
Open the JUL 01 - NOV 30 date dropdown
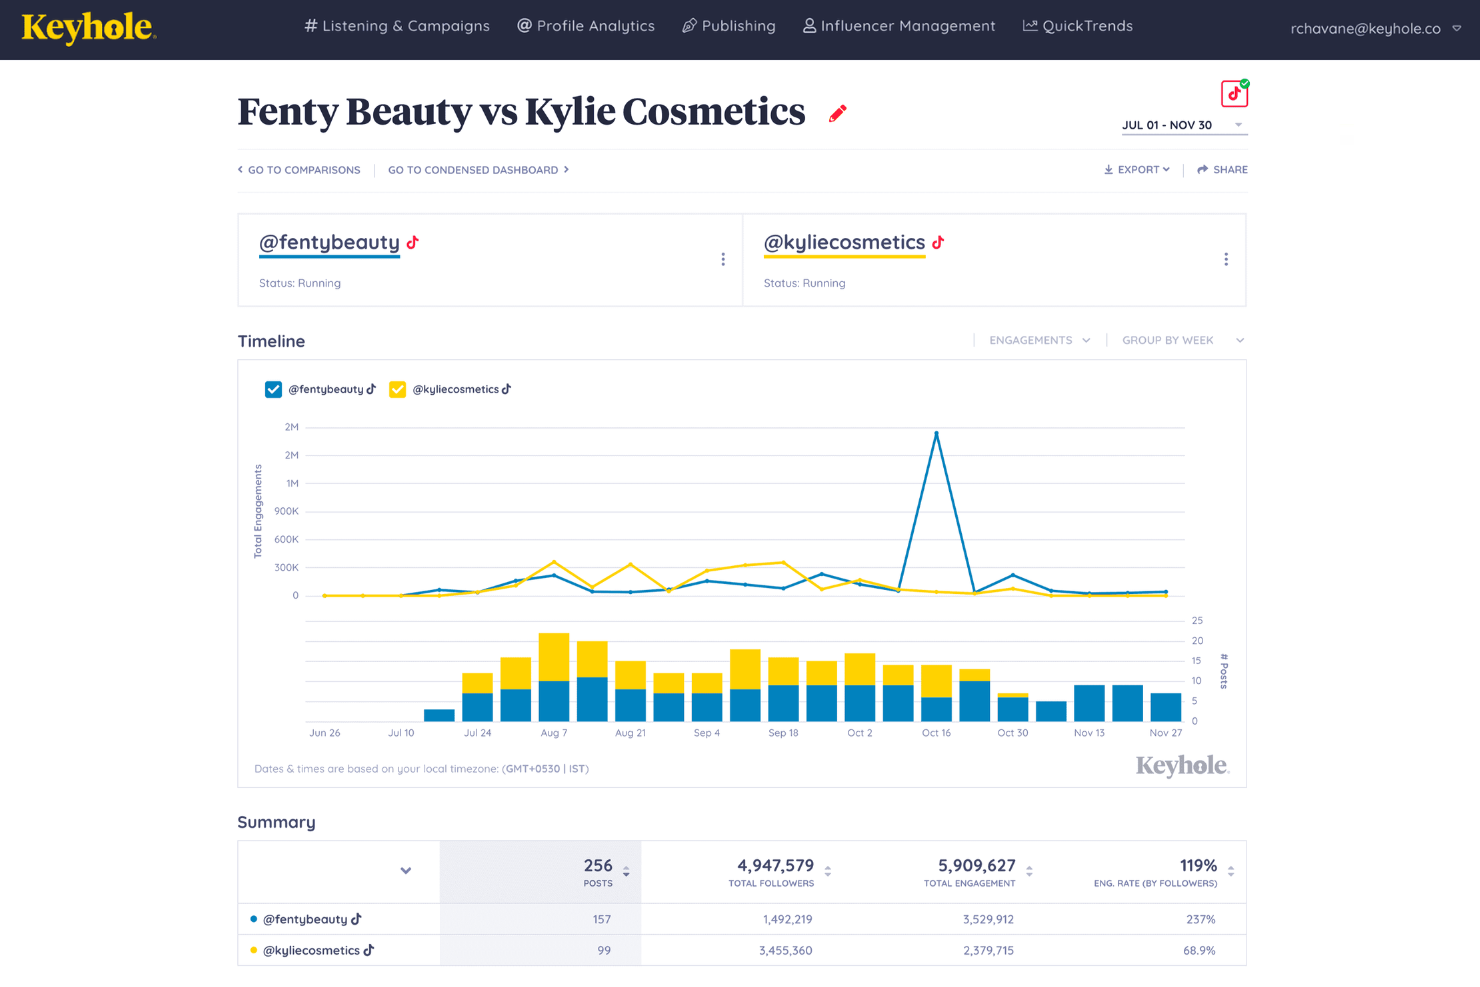[x=1183, y=126]
